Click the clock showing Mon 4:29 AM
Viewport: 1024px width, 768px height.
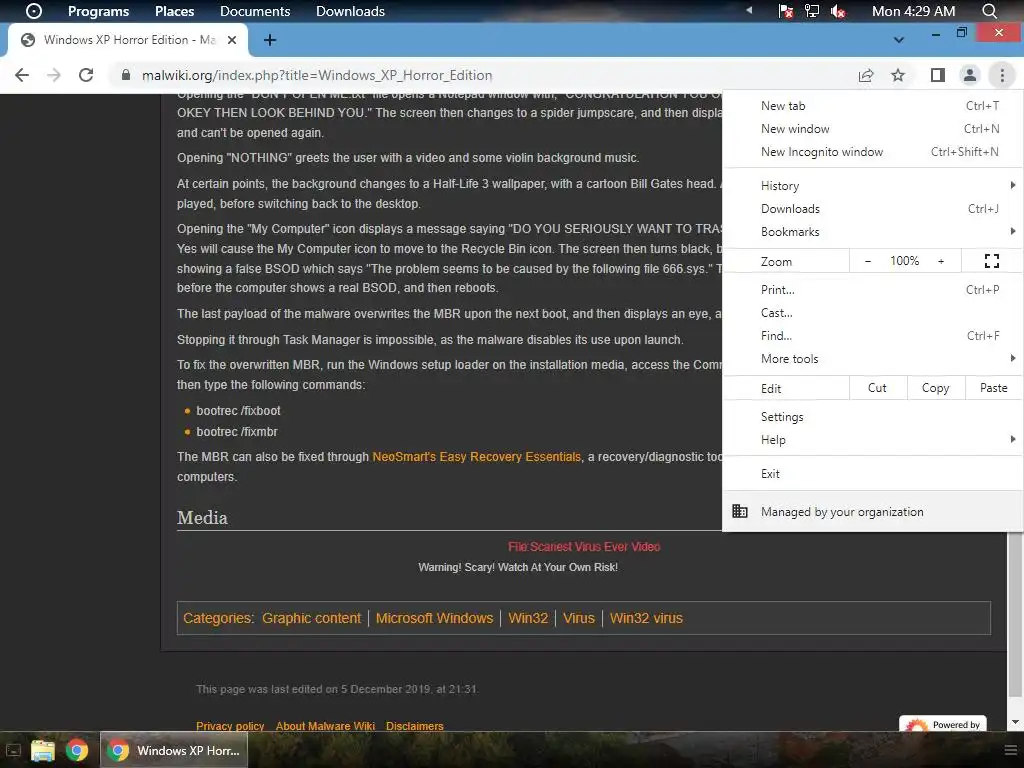913,11
